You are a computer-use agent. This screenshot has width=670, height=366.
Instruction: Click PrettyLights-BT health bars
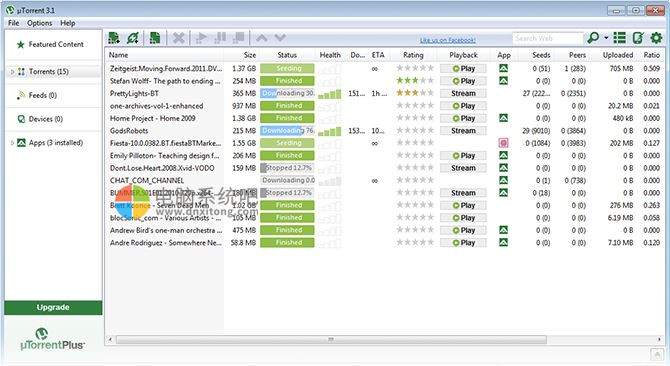(330, 94)
